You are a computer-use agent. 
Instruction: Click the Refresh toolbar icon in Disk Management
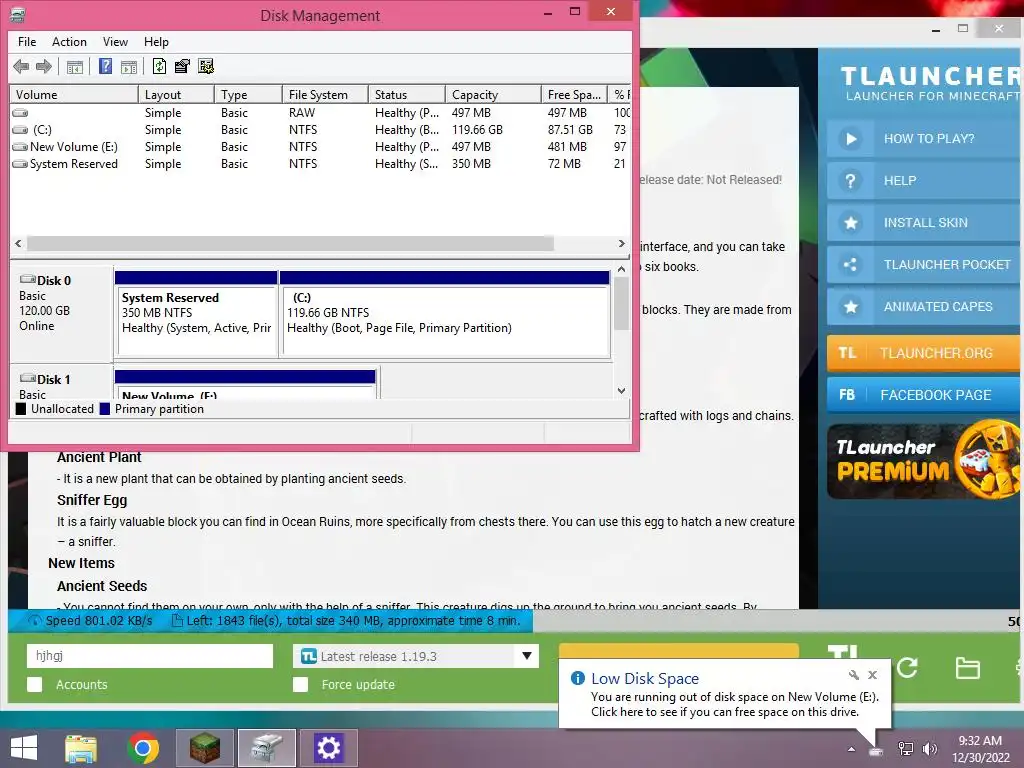pyautogui.click(x=159, y=67)
